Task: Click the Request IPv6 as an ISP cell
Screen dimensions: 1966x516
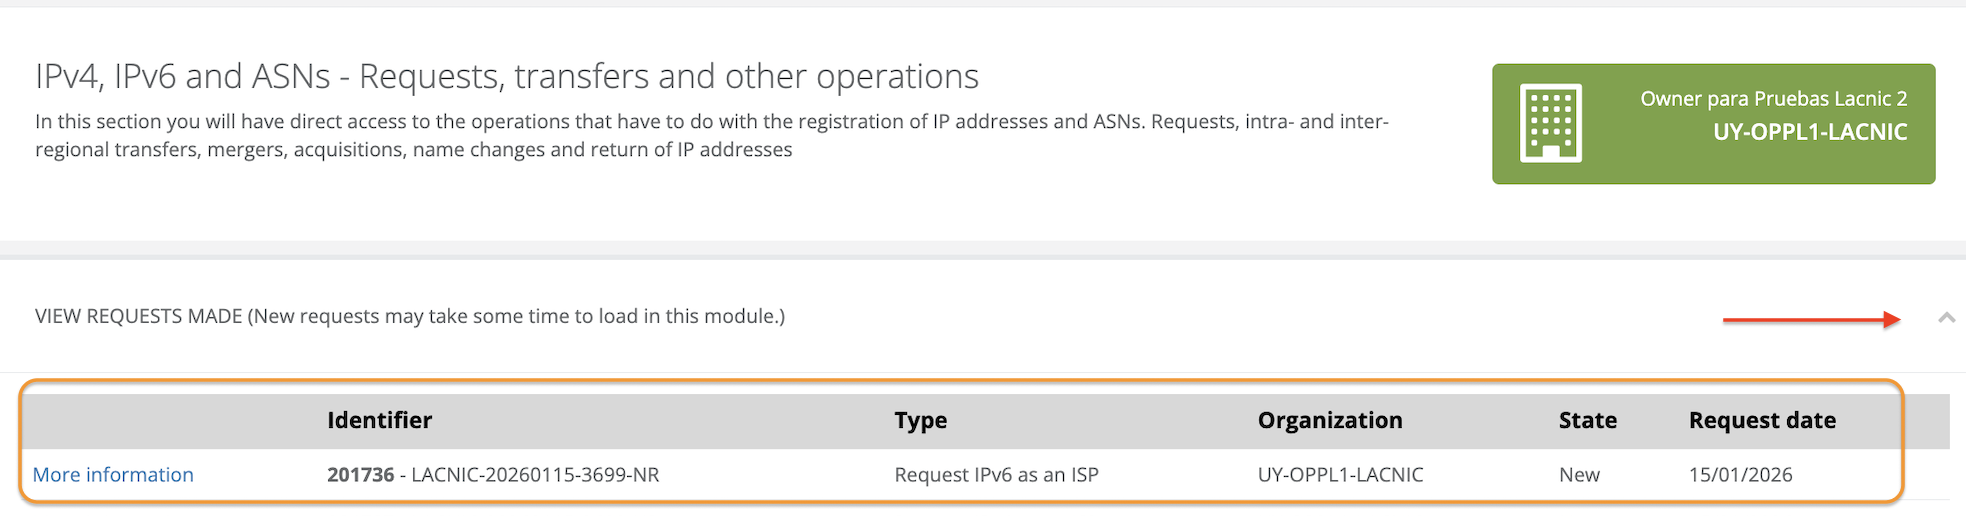Action: point(996,475)
